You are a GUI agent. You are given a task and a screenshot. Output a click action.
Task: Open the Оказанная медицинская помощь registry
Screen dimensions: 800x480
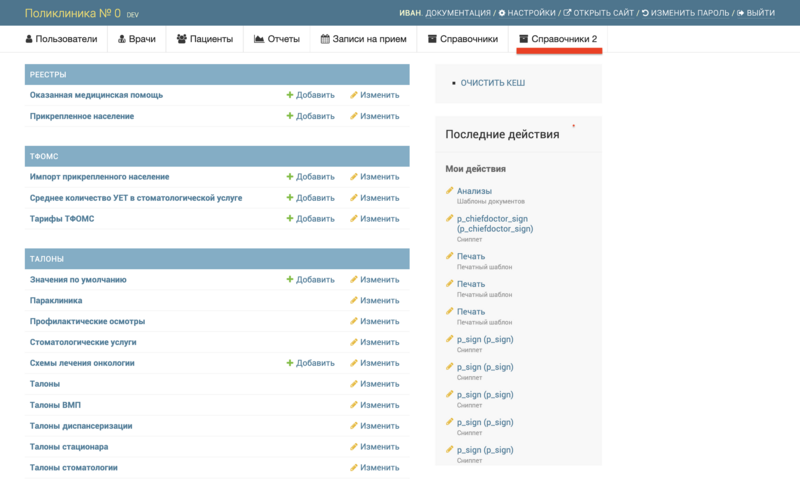(96, 95)
